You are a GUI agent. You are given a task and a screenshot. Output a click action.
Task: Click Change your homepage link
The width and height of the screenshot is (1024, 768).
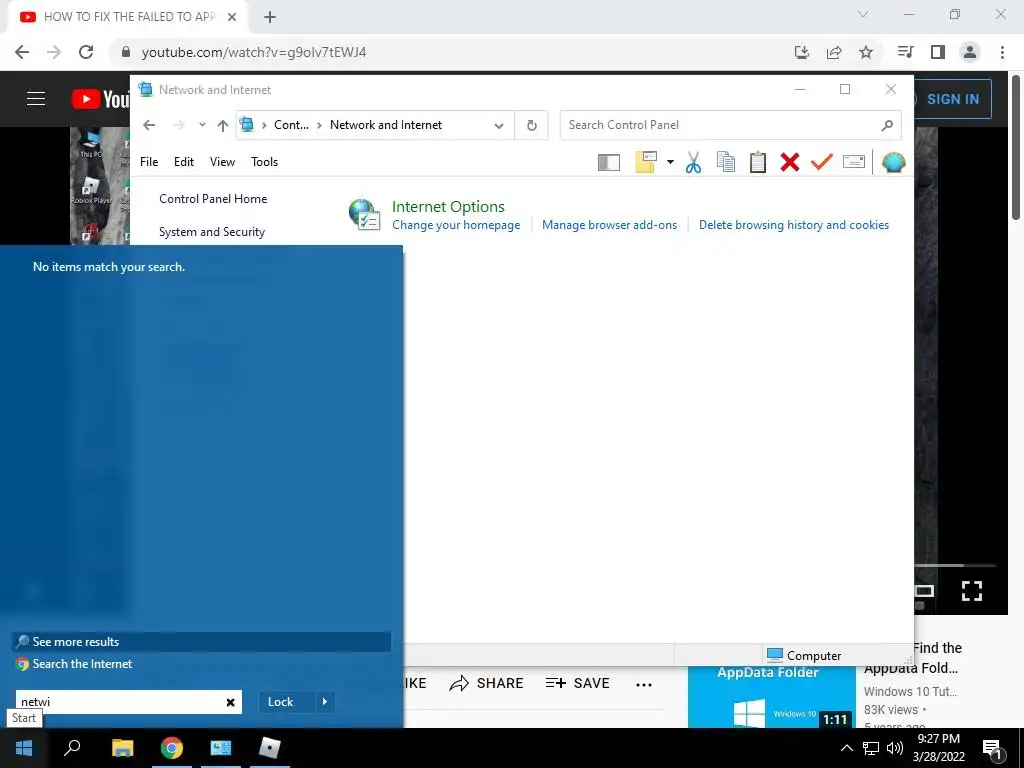point(456,225)
